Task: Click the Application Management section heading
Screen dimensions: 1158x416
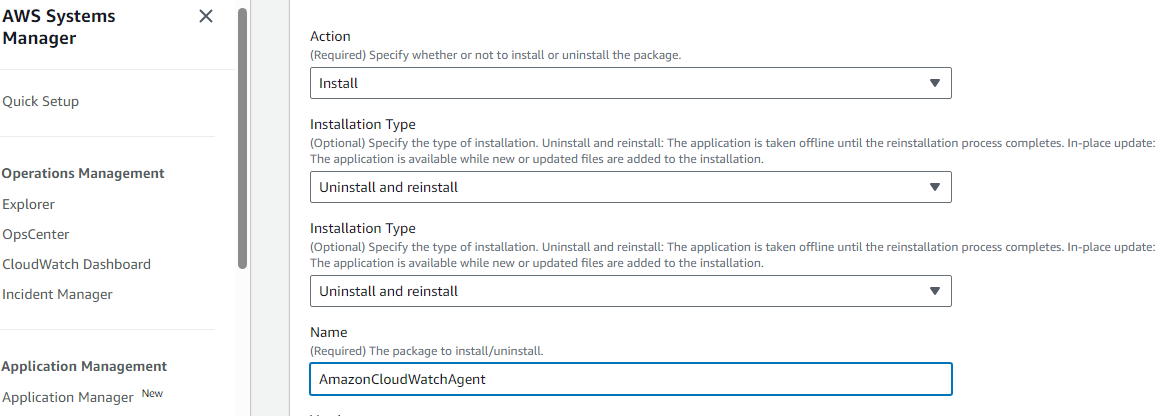Action: tap(84, 366)
